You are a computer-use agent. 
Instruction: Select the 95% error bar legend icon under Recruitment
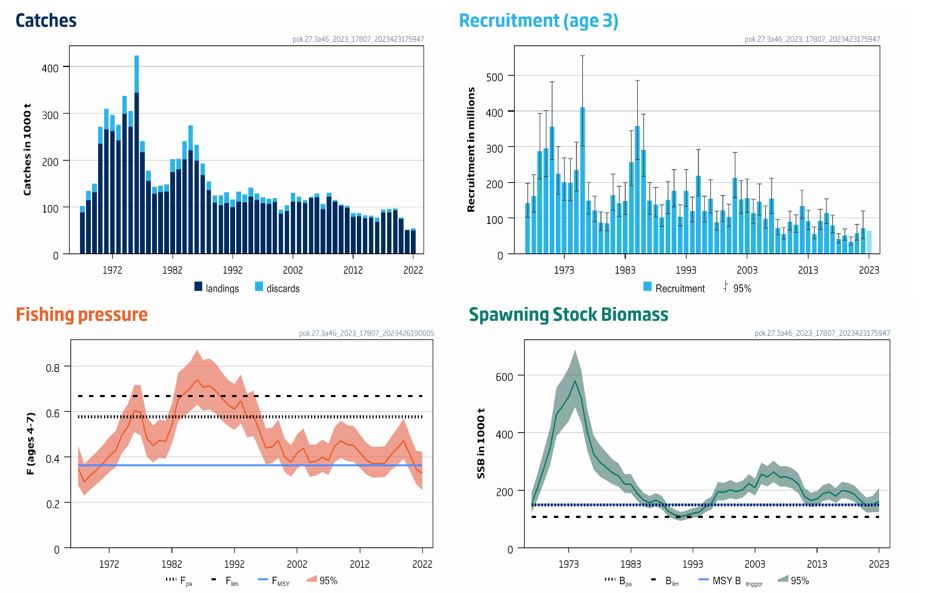click(725, 287)
